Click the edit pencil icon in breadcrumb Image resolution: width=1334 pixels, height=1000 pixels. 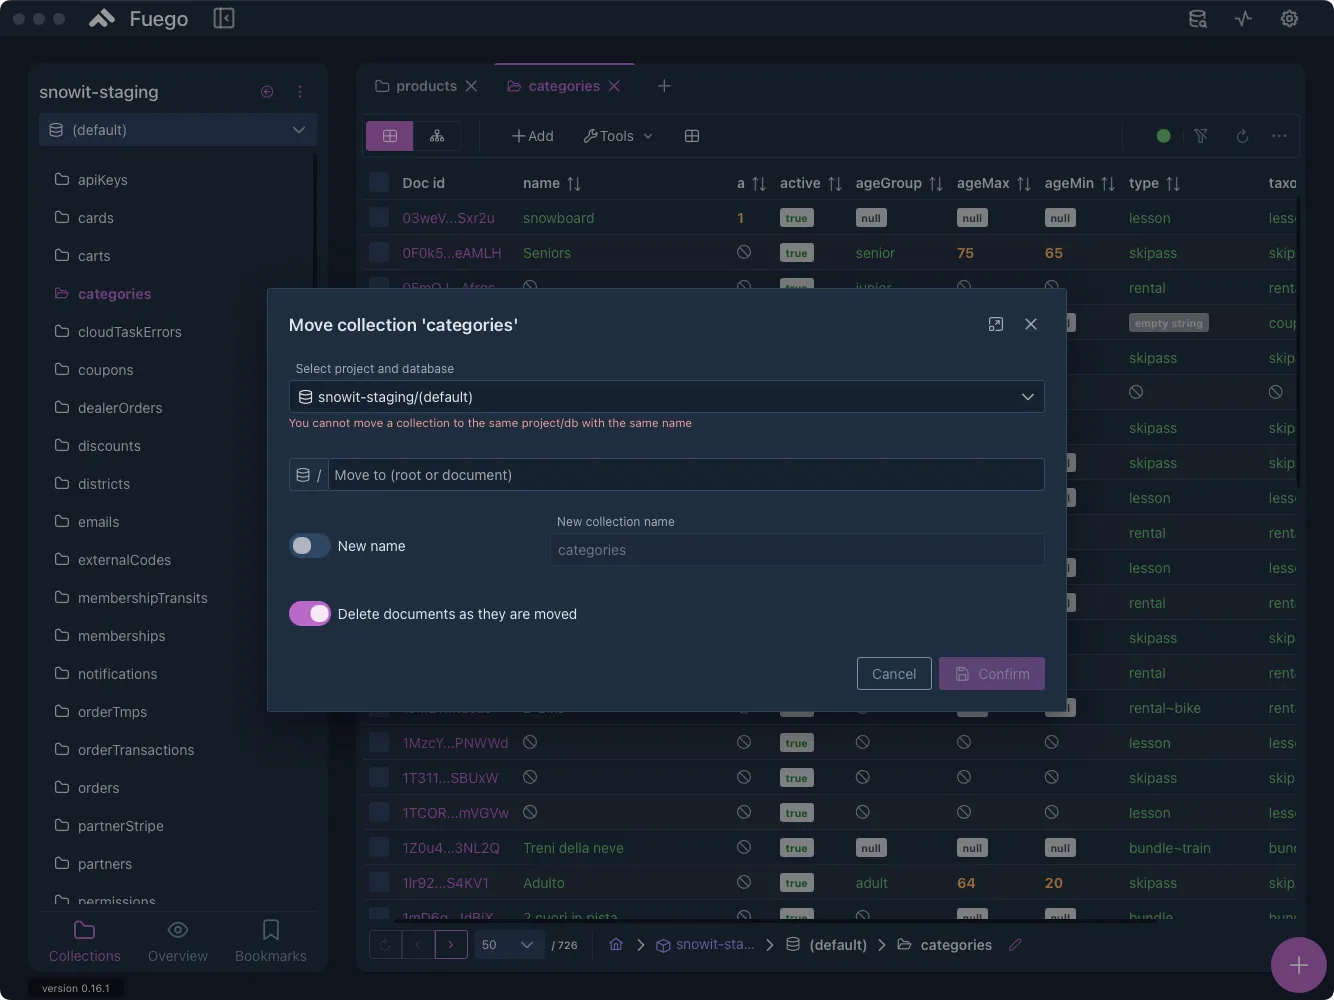tap(1015, 945)
